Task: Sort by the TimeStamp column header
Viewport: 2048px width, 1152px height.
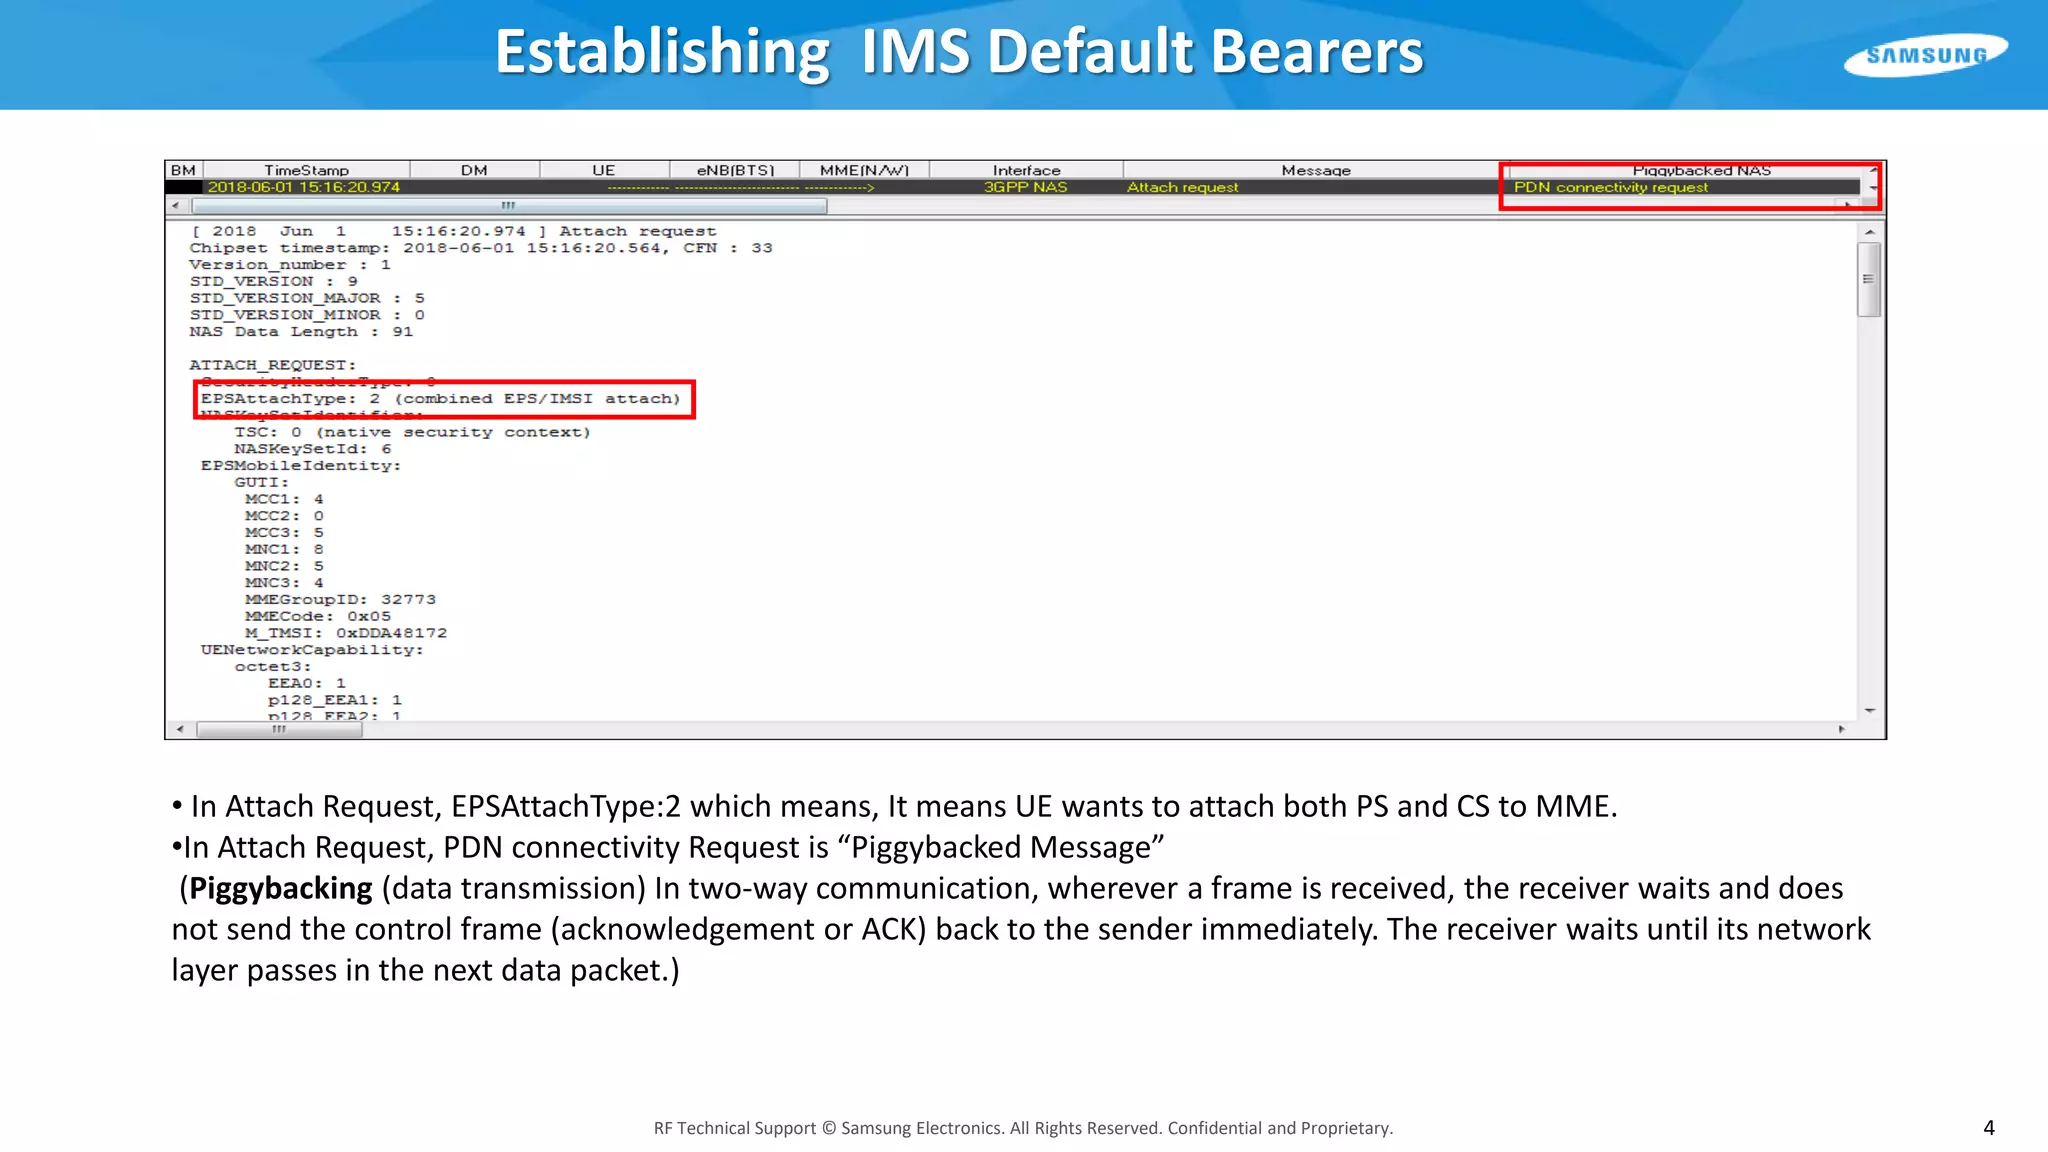Action: pos(306,170)
